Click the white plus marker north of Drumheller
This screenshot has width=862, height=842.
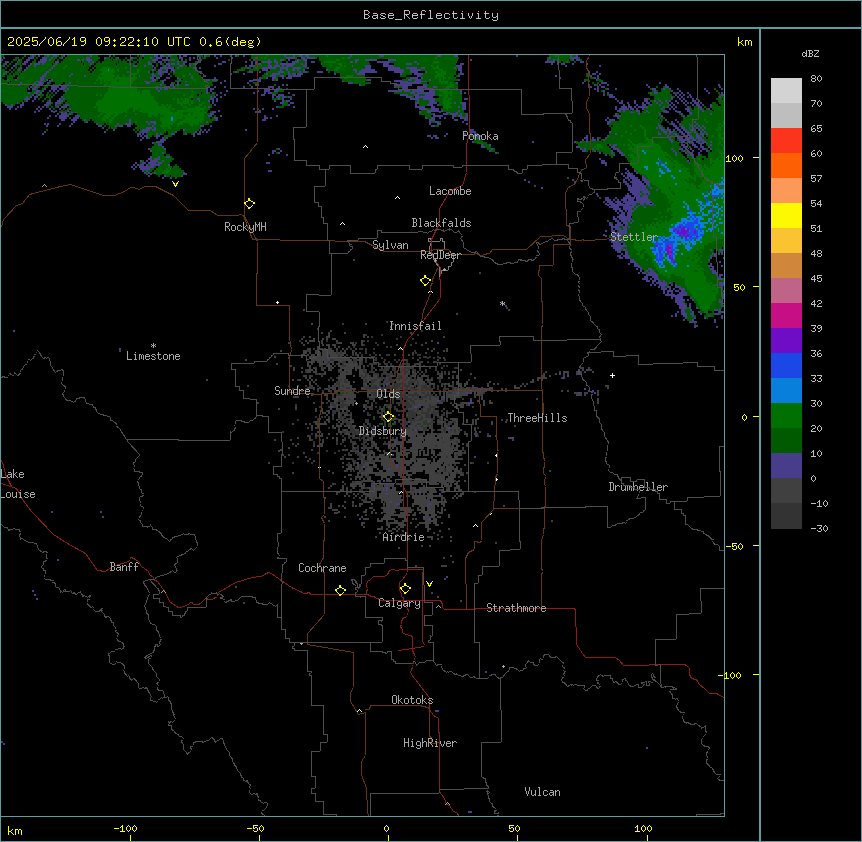[612, 375]
